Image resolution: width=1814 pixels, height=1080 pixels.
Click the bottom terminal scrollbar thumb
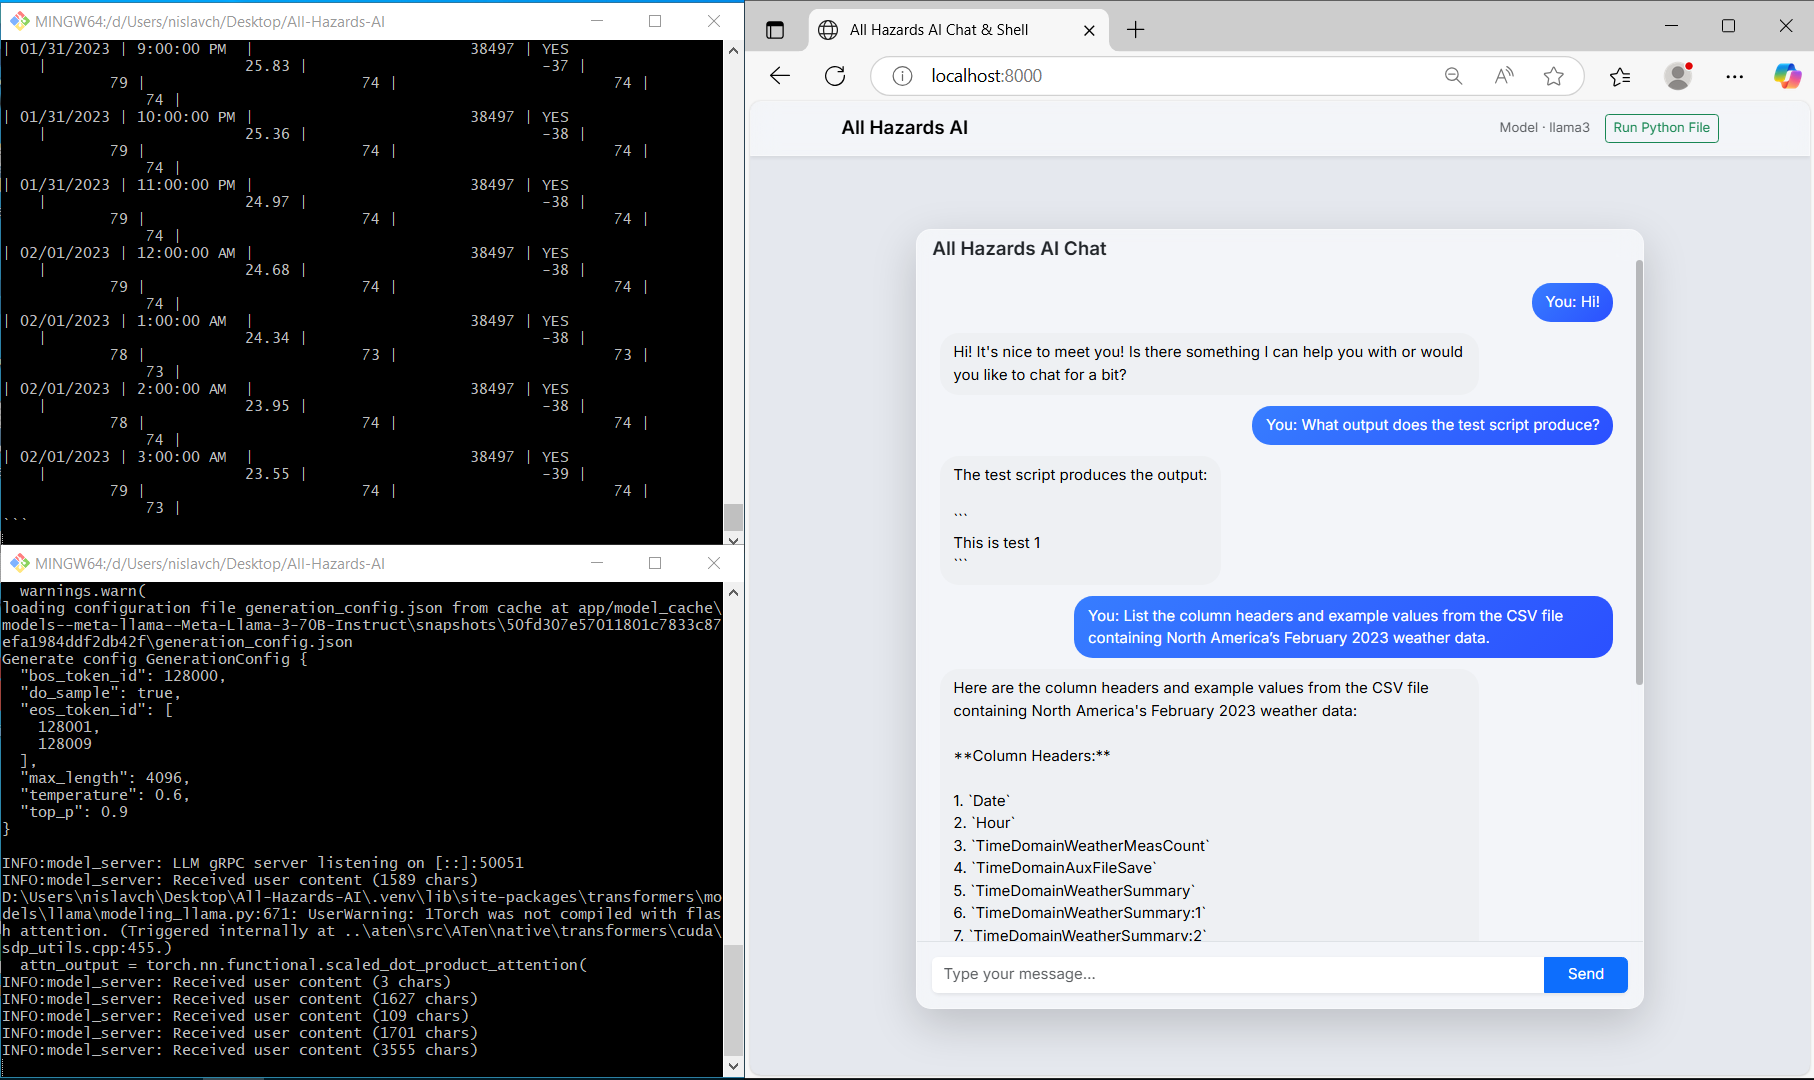(x=733, y=1000)
